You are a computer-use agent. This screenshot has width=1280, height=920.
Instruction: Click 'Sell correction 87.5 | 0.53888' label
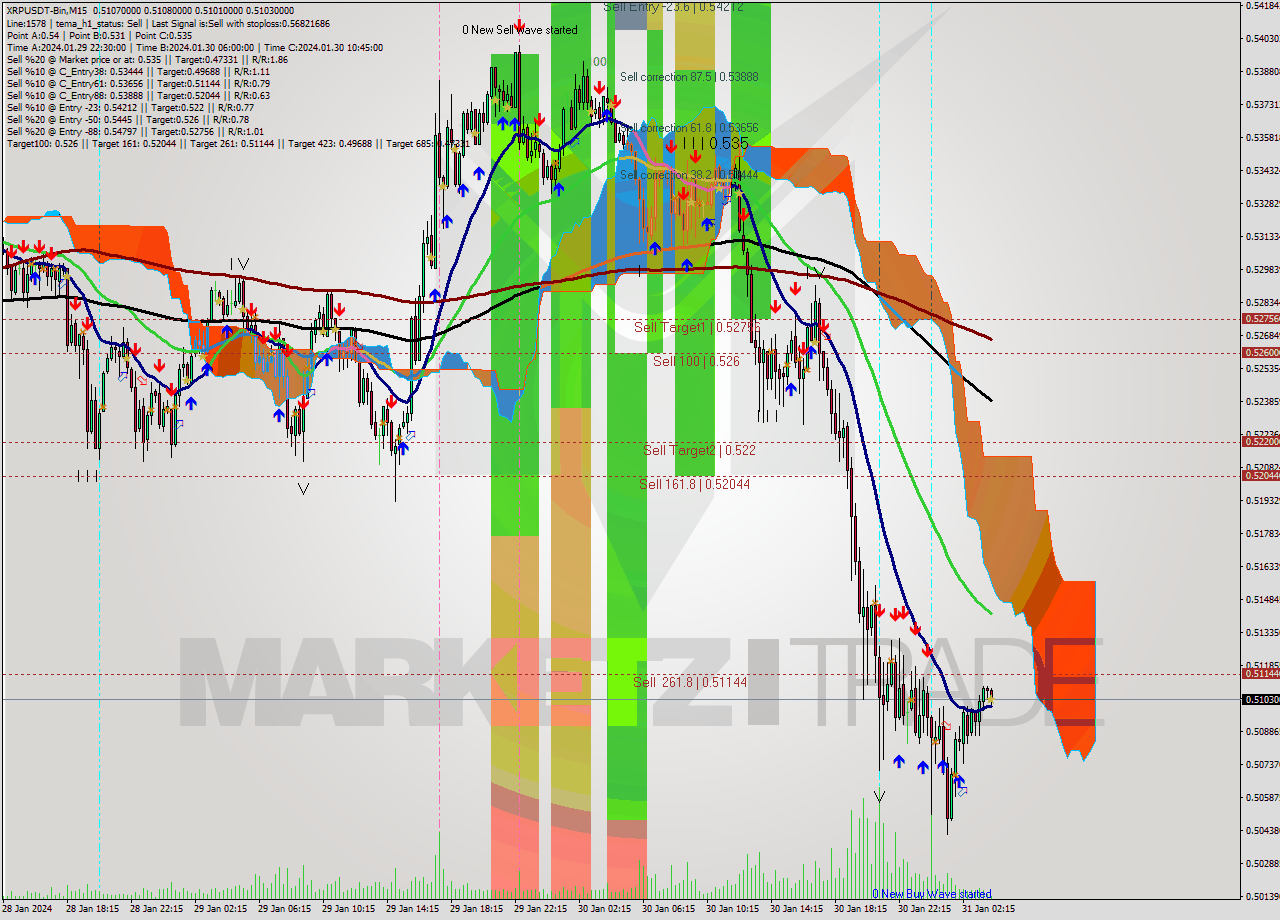[x=689, y=77]
